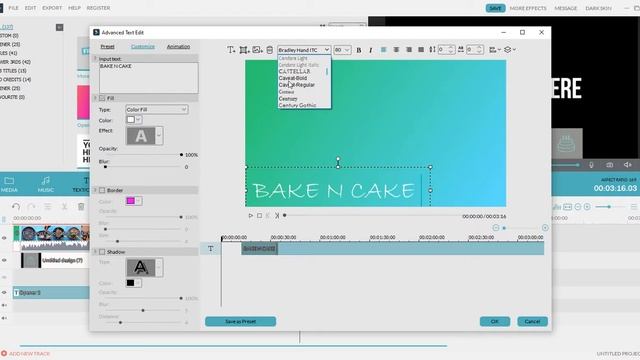This screenshot has width=640, height=360.
Task: Open the layer order dropdown icon
Action: [x=510, y=49]
